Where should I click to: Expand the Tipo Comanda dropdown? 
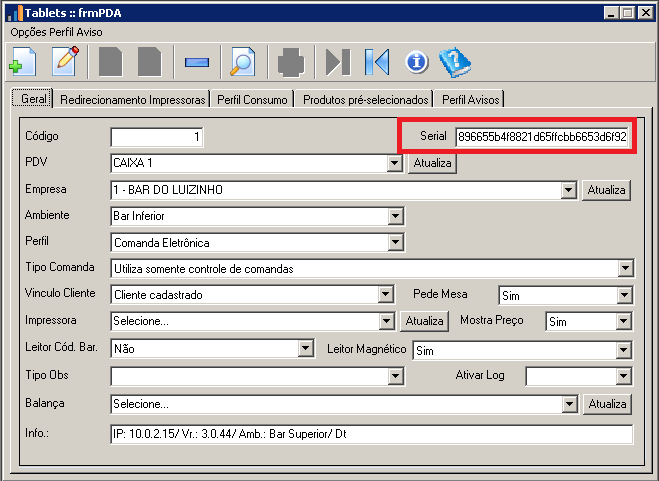click(x=625, y=268)
